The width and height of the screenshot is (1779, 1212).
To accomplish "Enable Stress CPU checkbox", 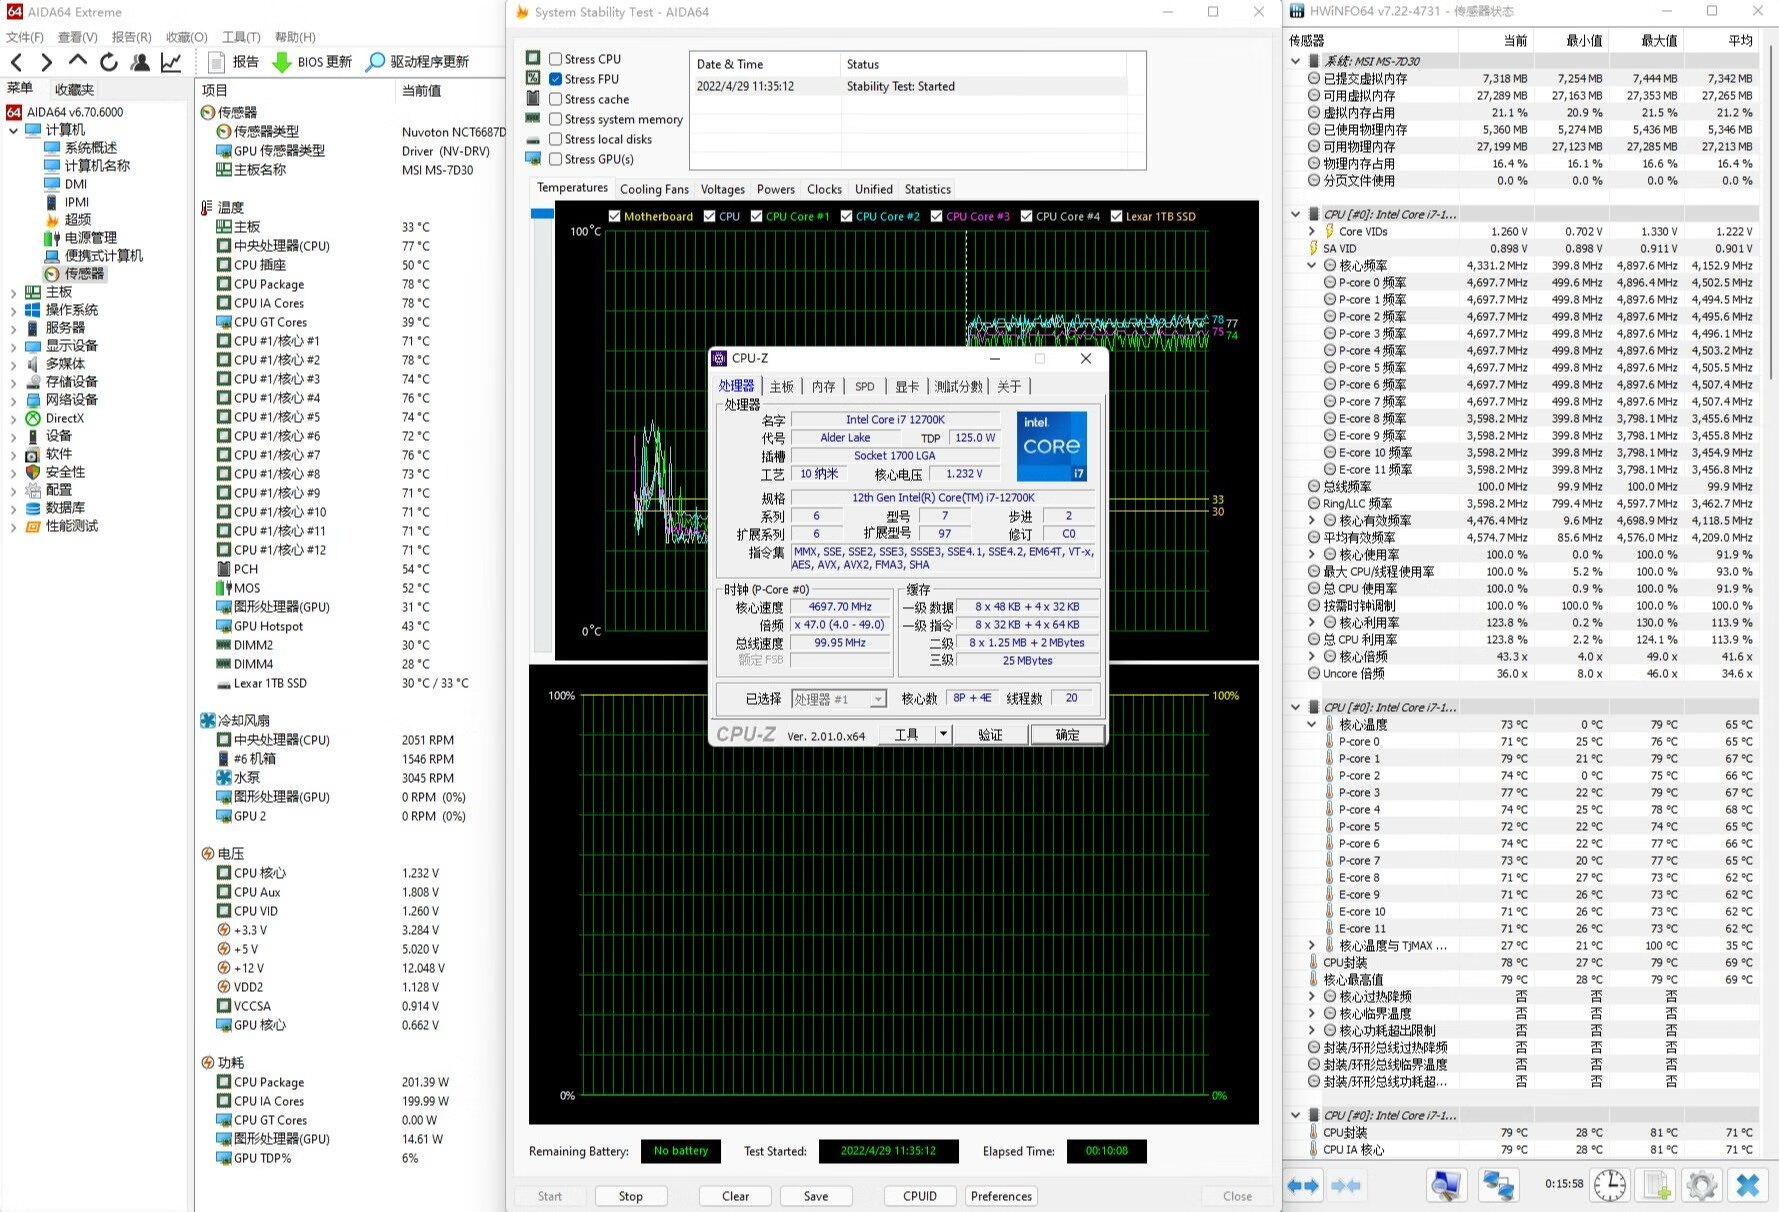I will pos(555,59).
